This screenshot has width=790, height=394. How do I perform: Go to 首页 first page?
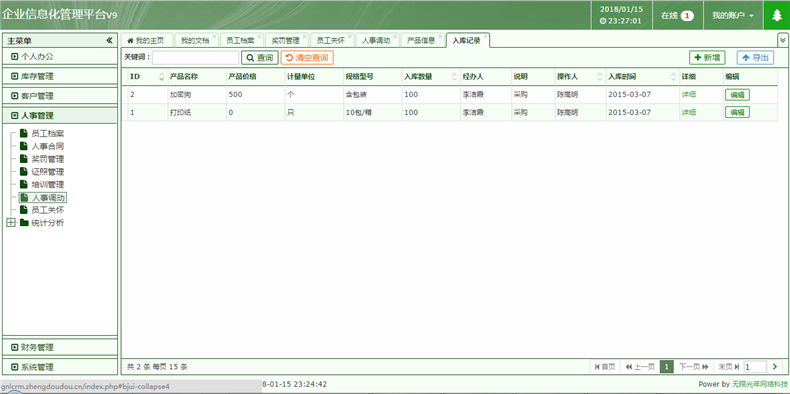(x=605, y=367)
